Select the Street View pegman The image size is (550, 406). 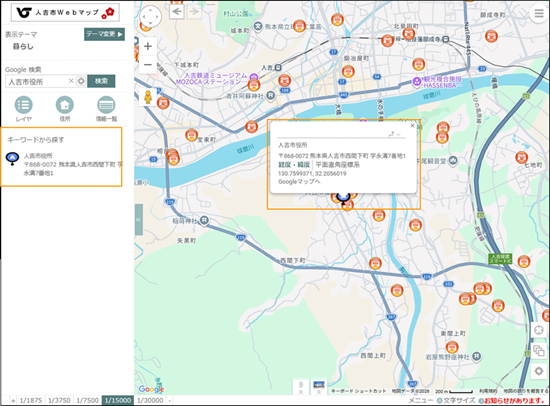tap(148, 97)
